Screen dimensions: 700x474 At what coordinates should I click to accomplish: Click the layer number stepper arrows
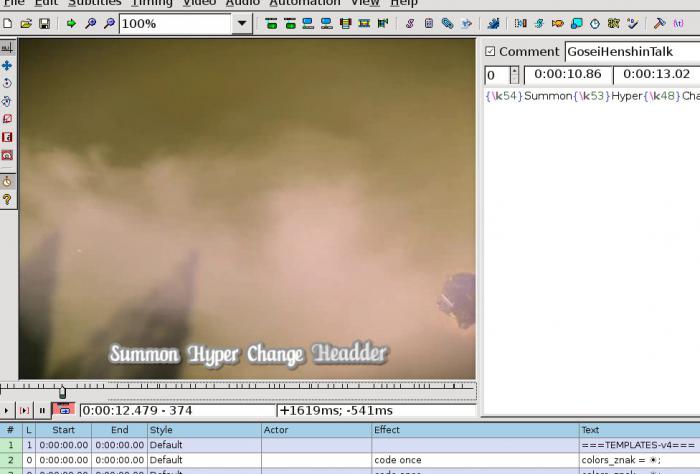point(514,75)
